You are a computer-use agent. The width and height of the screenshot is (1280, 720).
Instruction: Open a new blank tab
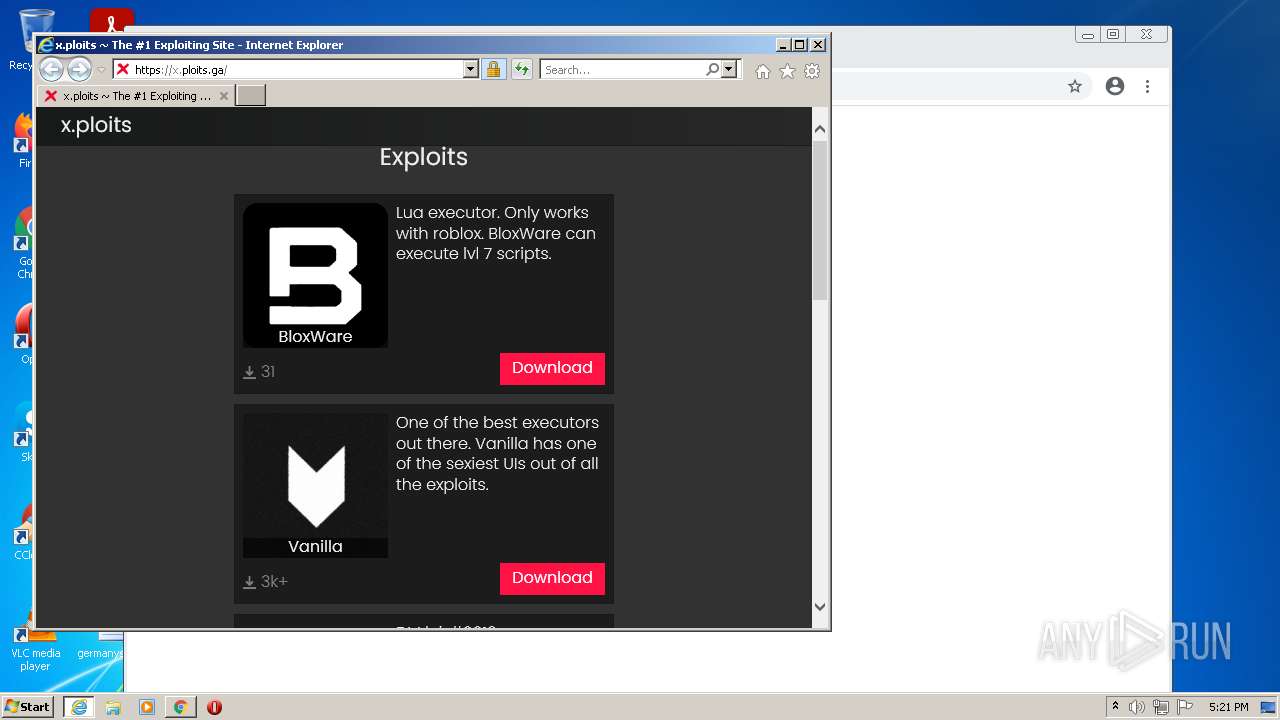(250, 96)
